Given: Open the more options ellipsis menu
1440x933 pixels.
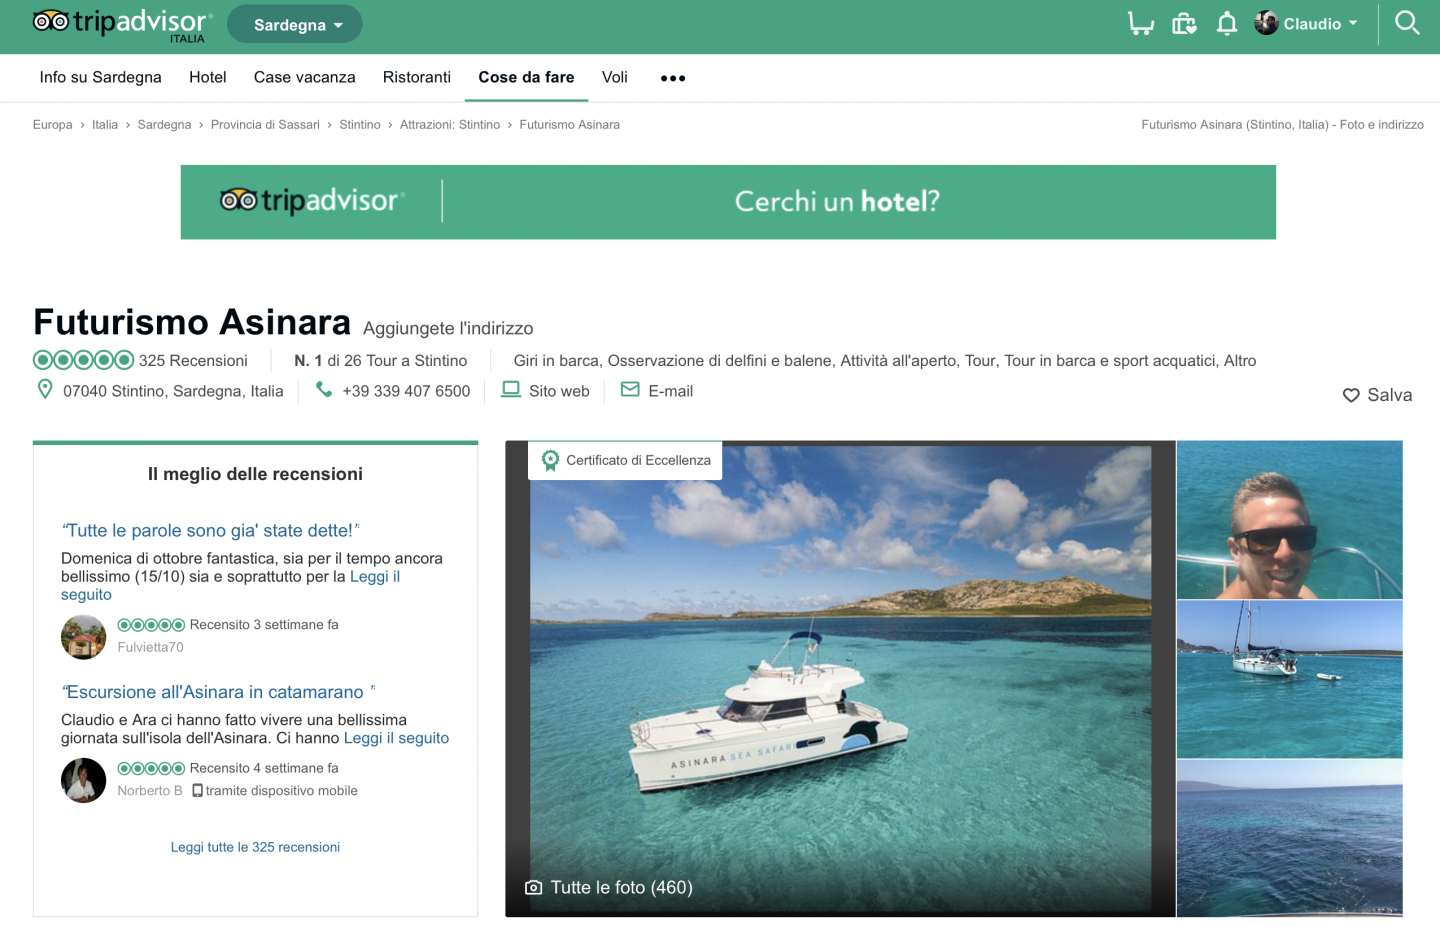Looking at the screenshot, I should click(x=673, y=78).
